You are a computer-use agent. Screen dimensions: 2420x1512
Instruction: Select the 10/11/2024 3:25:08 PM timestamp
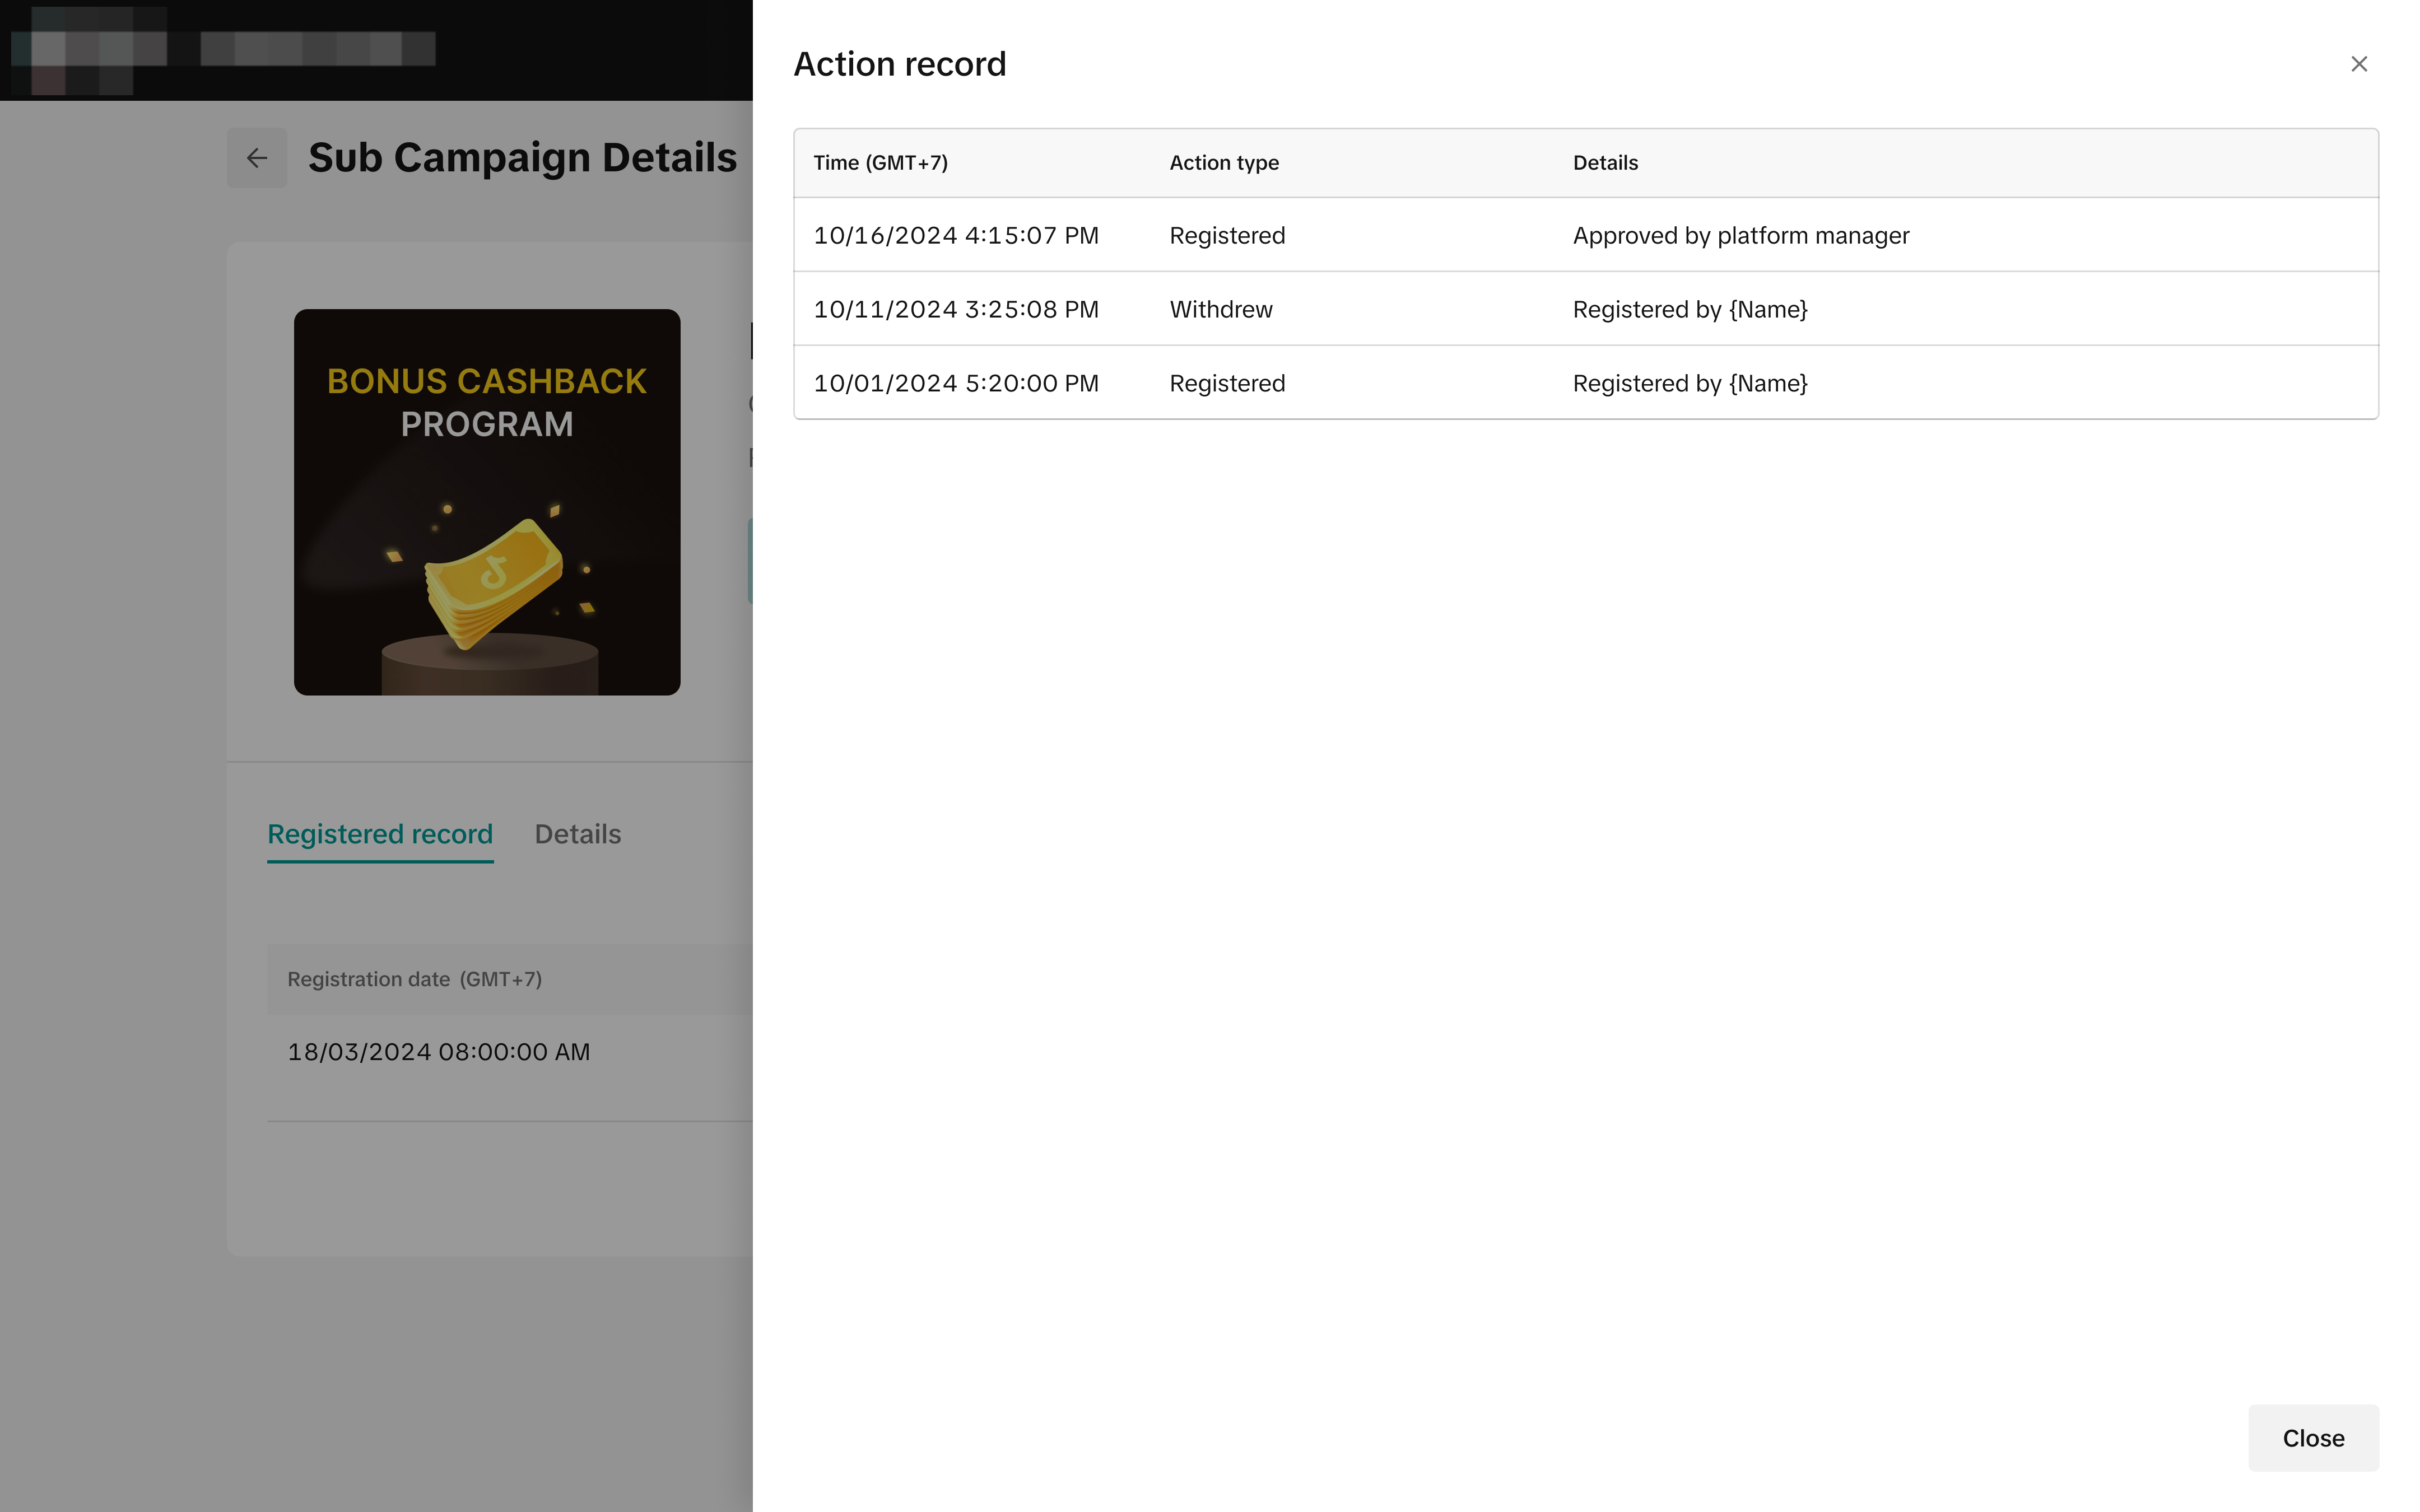pos(955,310)
